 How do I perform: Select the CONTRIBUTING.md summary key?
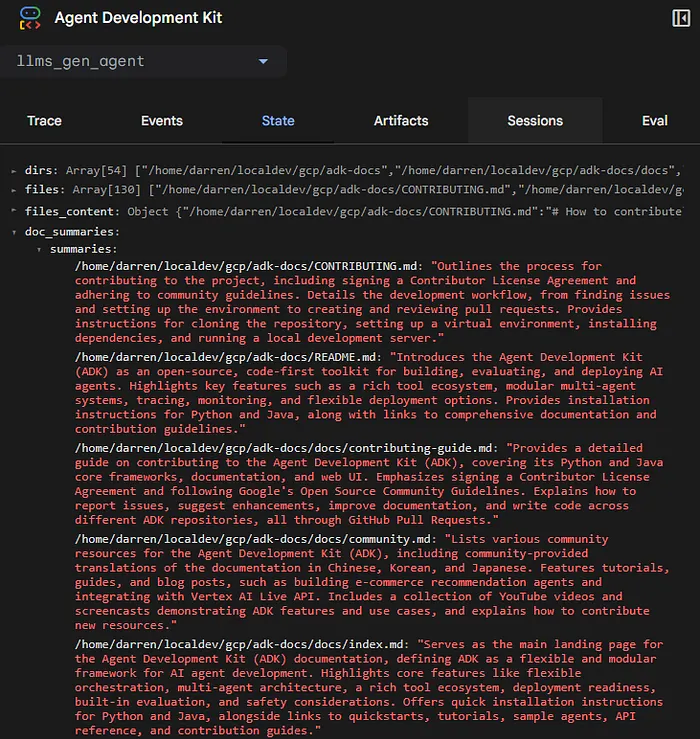click(248, 266)
